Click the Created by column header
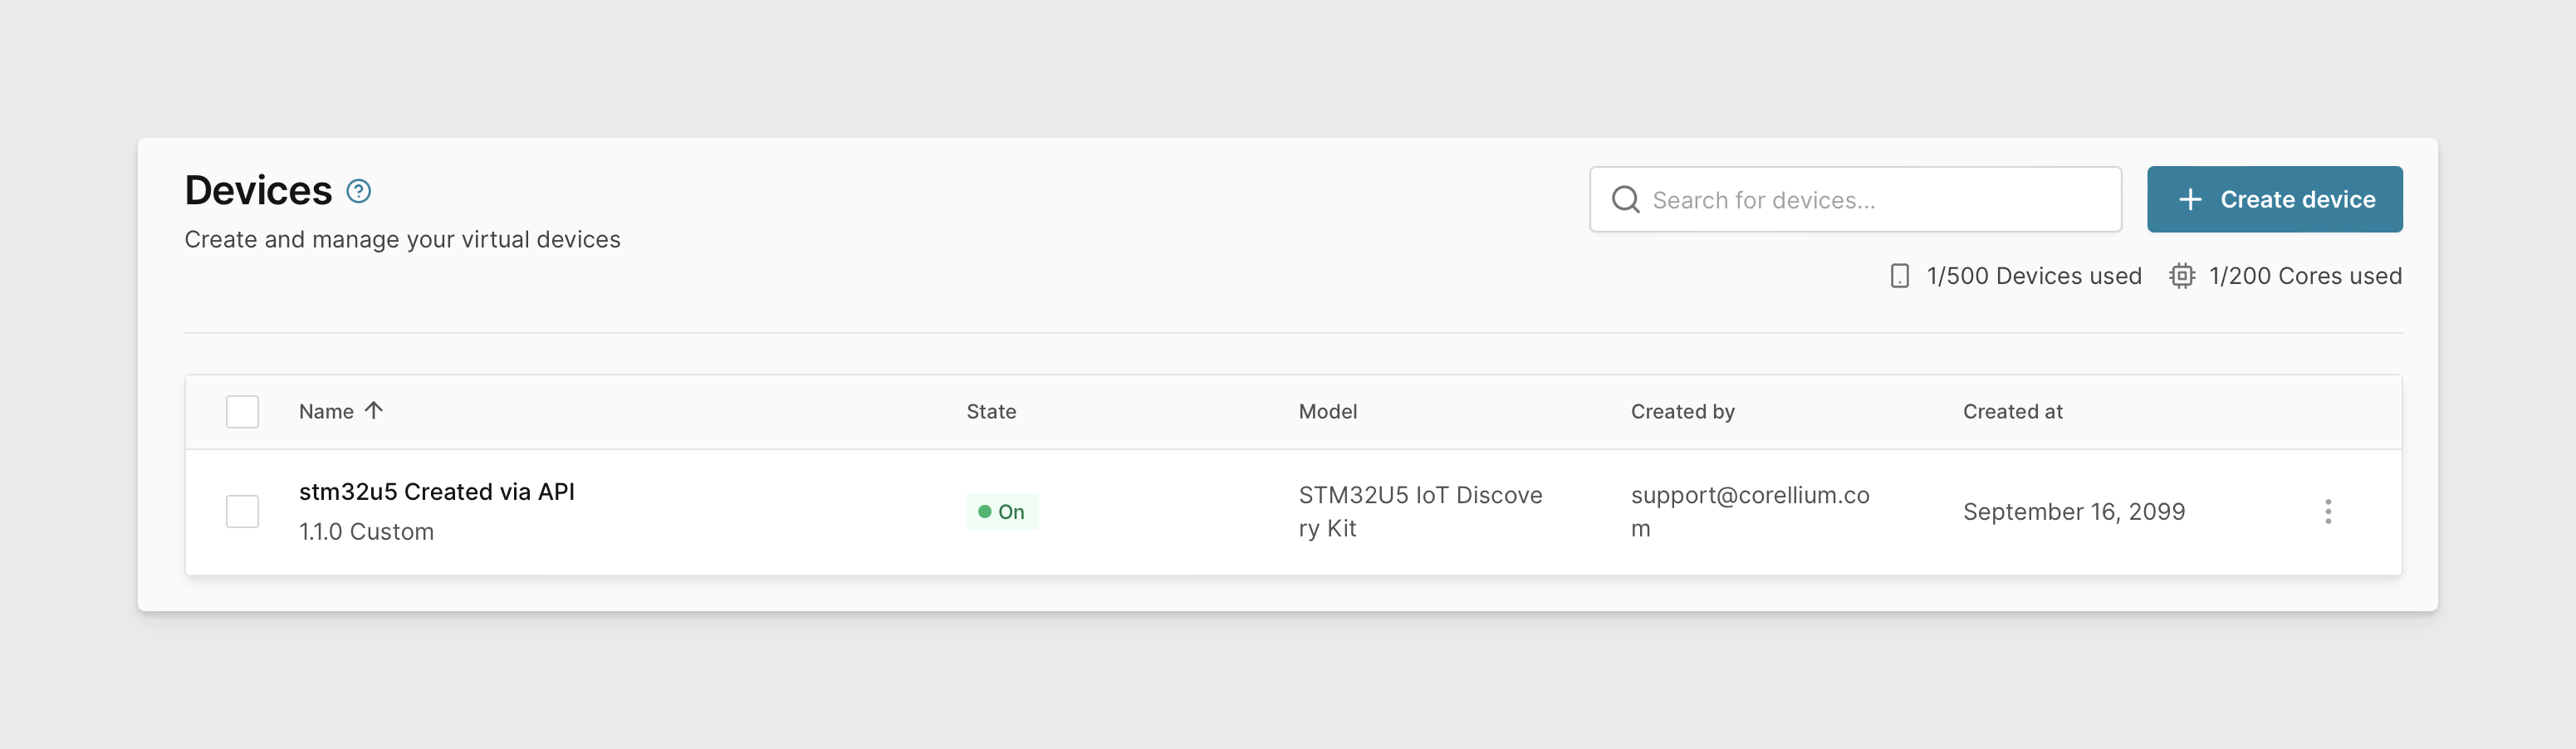Viewport: 2576px width, 749px height. (x=1682, y=412)
